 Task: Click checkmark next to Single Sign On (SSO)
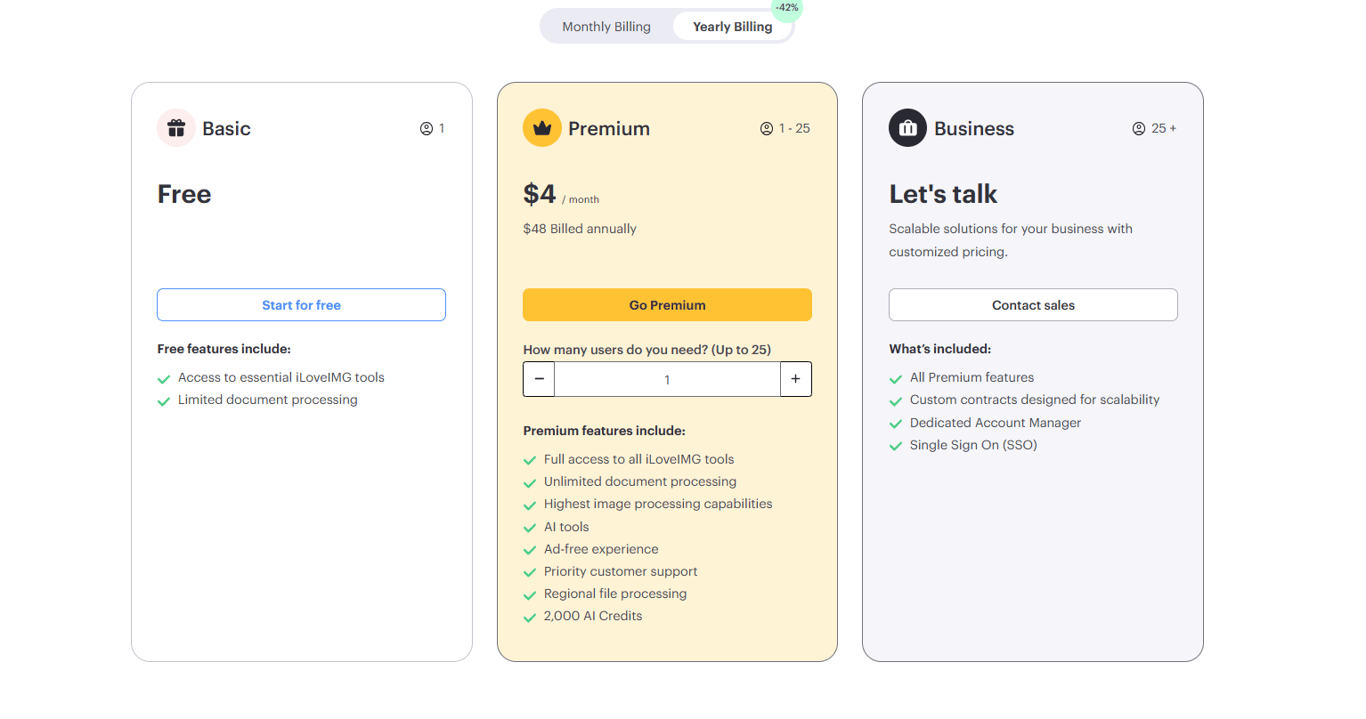(896, 446)
